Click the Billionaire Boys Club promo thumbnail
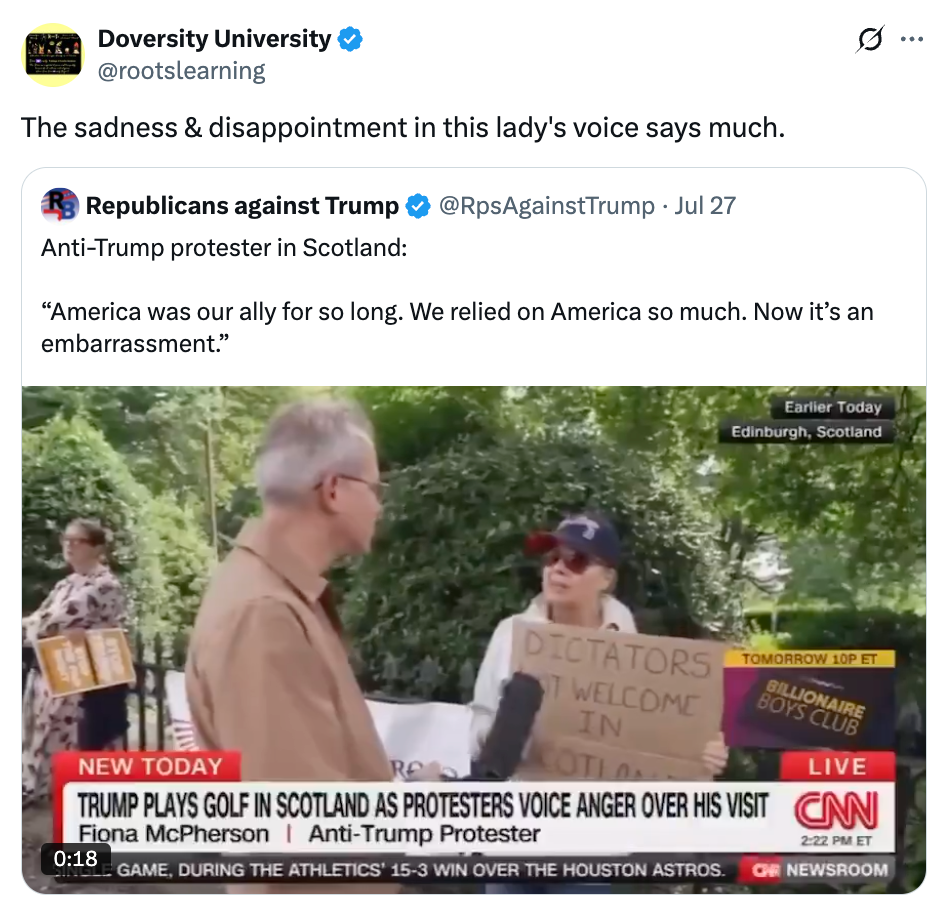This screenshot has height=910, width=940. tap(809, 699)
